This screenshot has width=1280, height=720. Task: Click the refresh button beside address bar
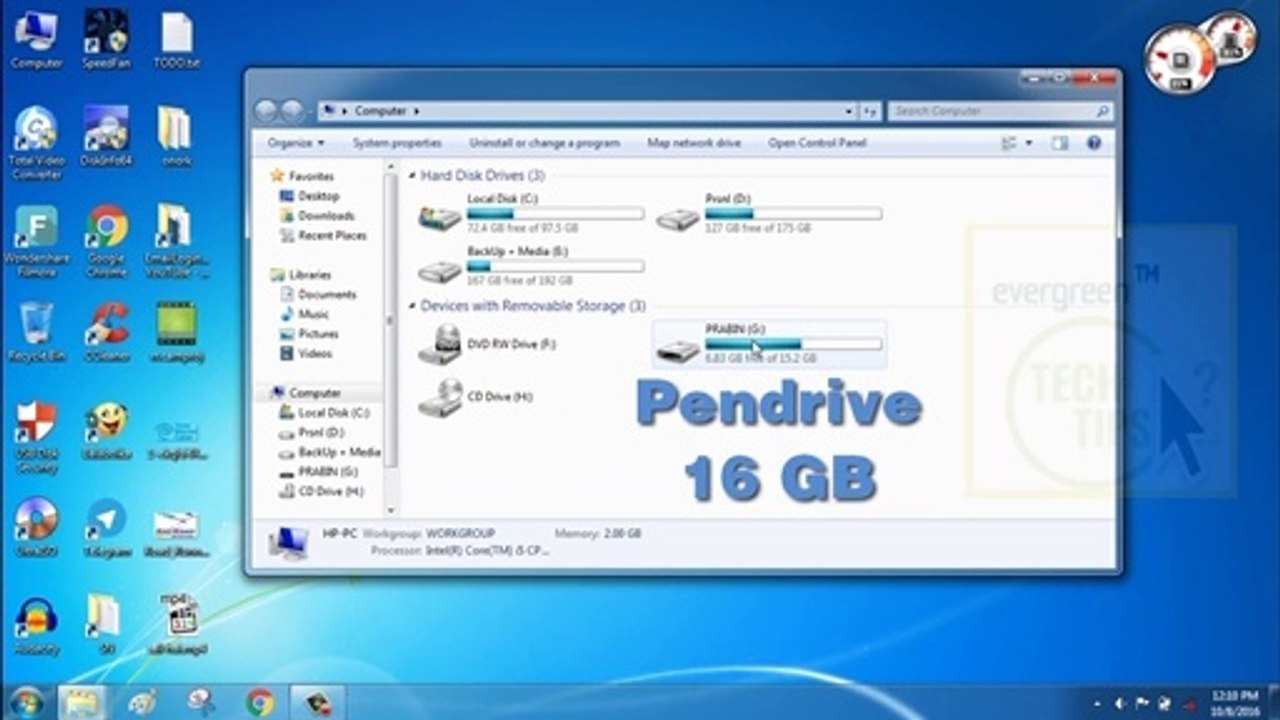click(x=870, y=111)
